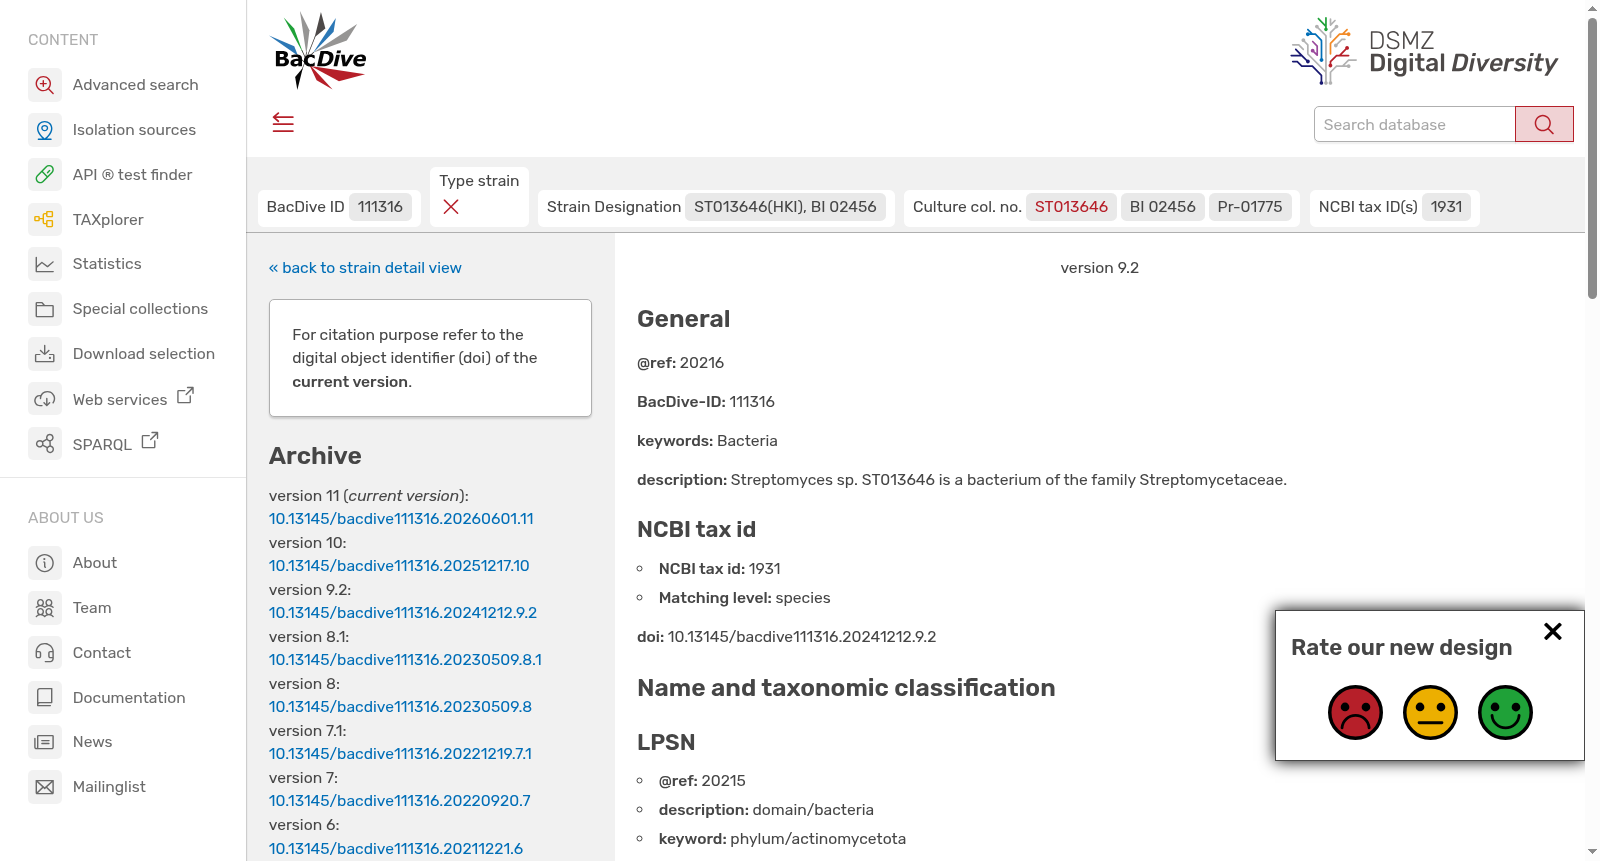1600x861 pixels.
Task: Click scrollbar down arrow at bottom
Action: (1592, 852)
